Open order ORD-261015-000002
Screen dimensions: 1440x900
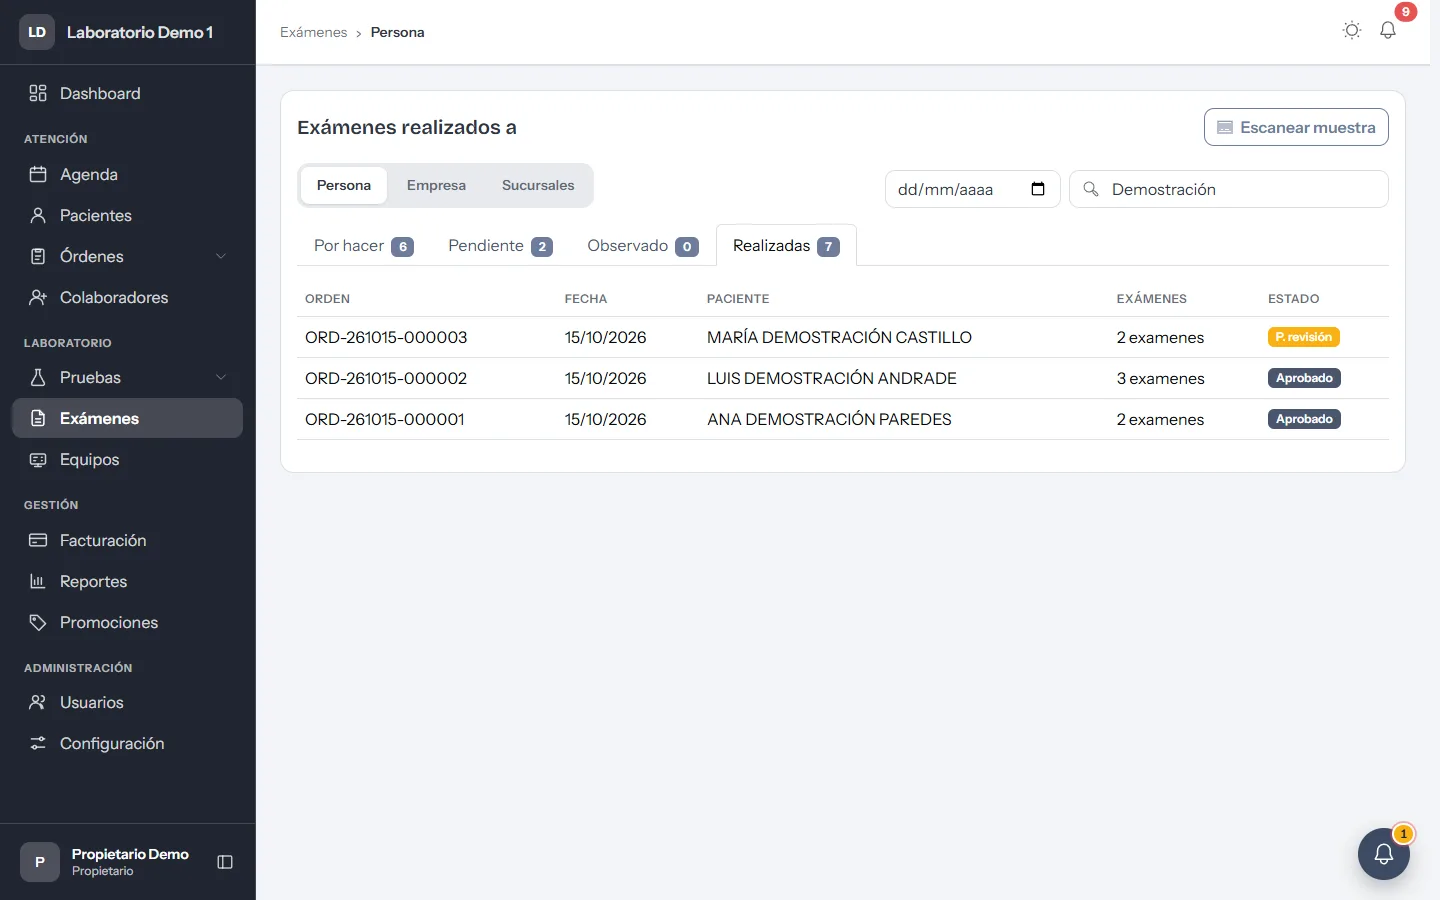pos(386,378)
